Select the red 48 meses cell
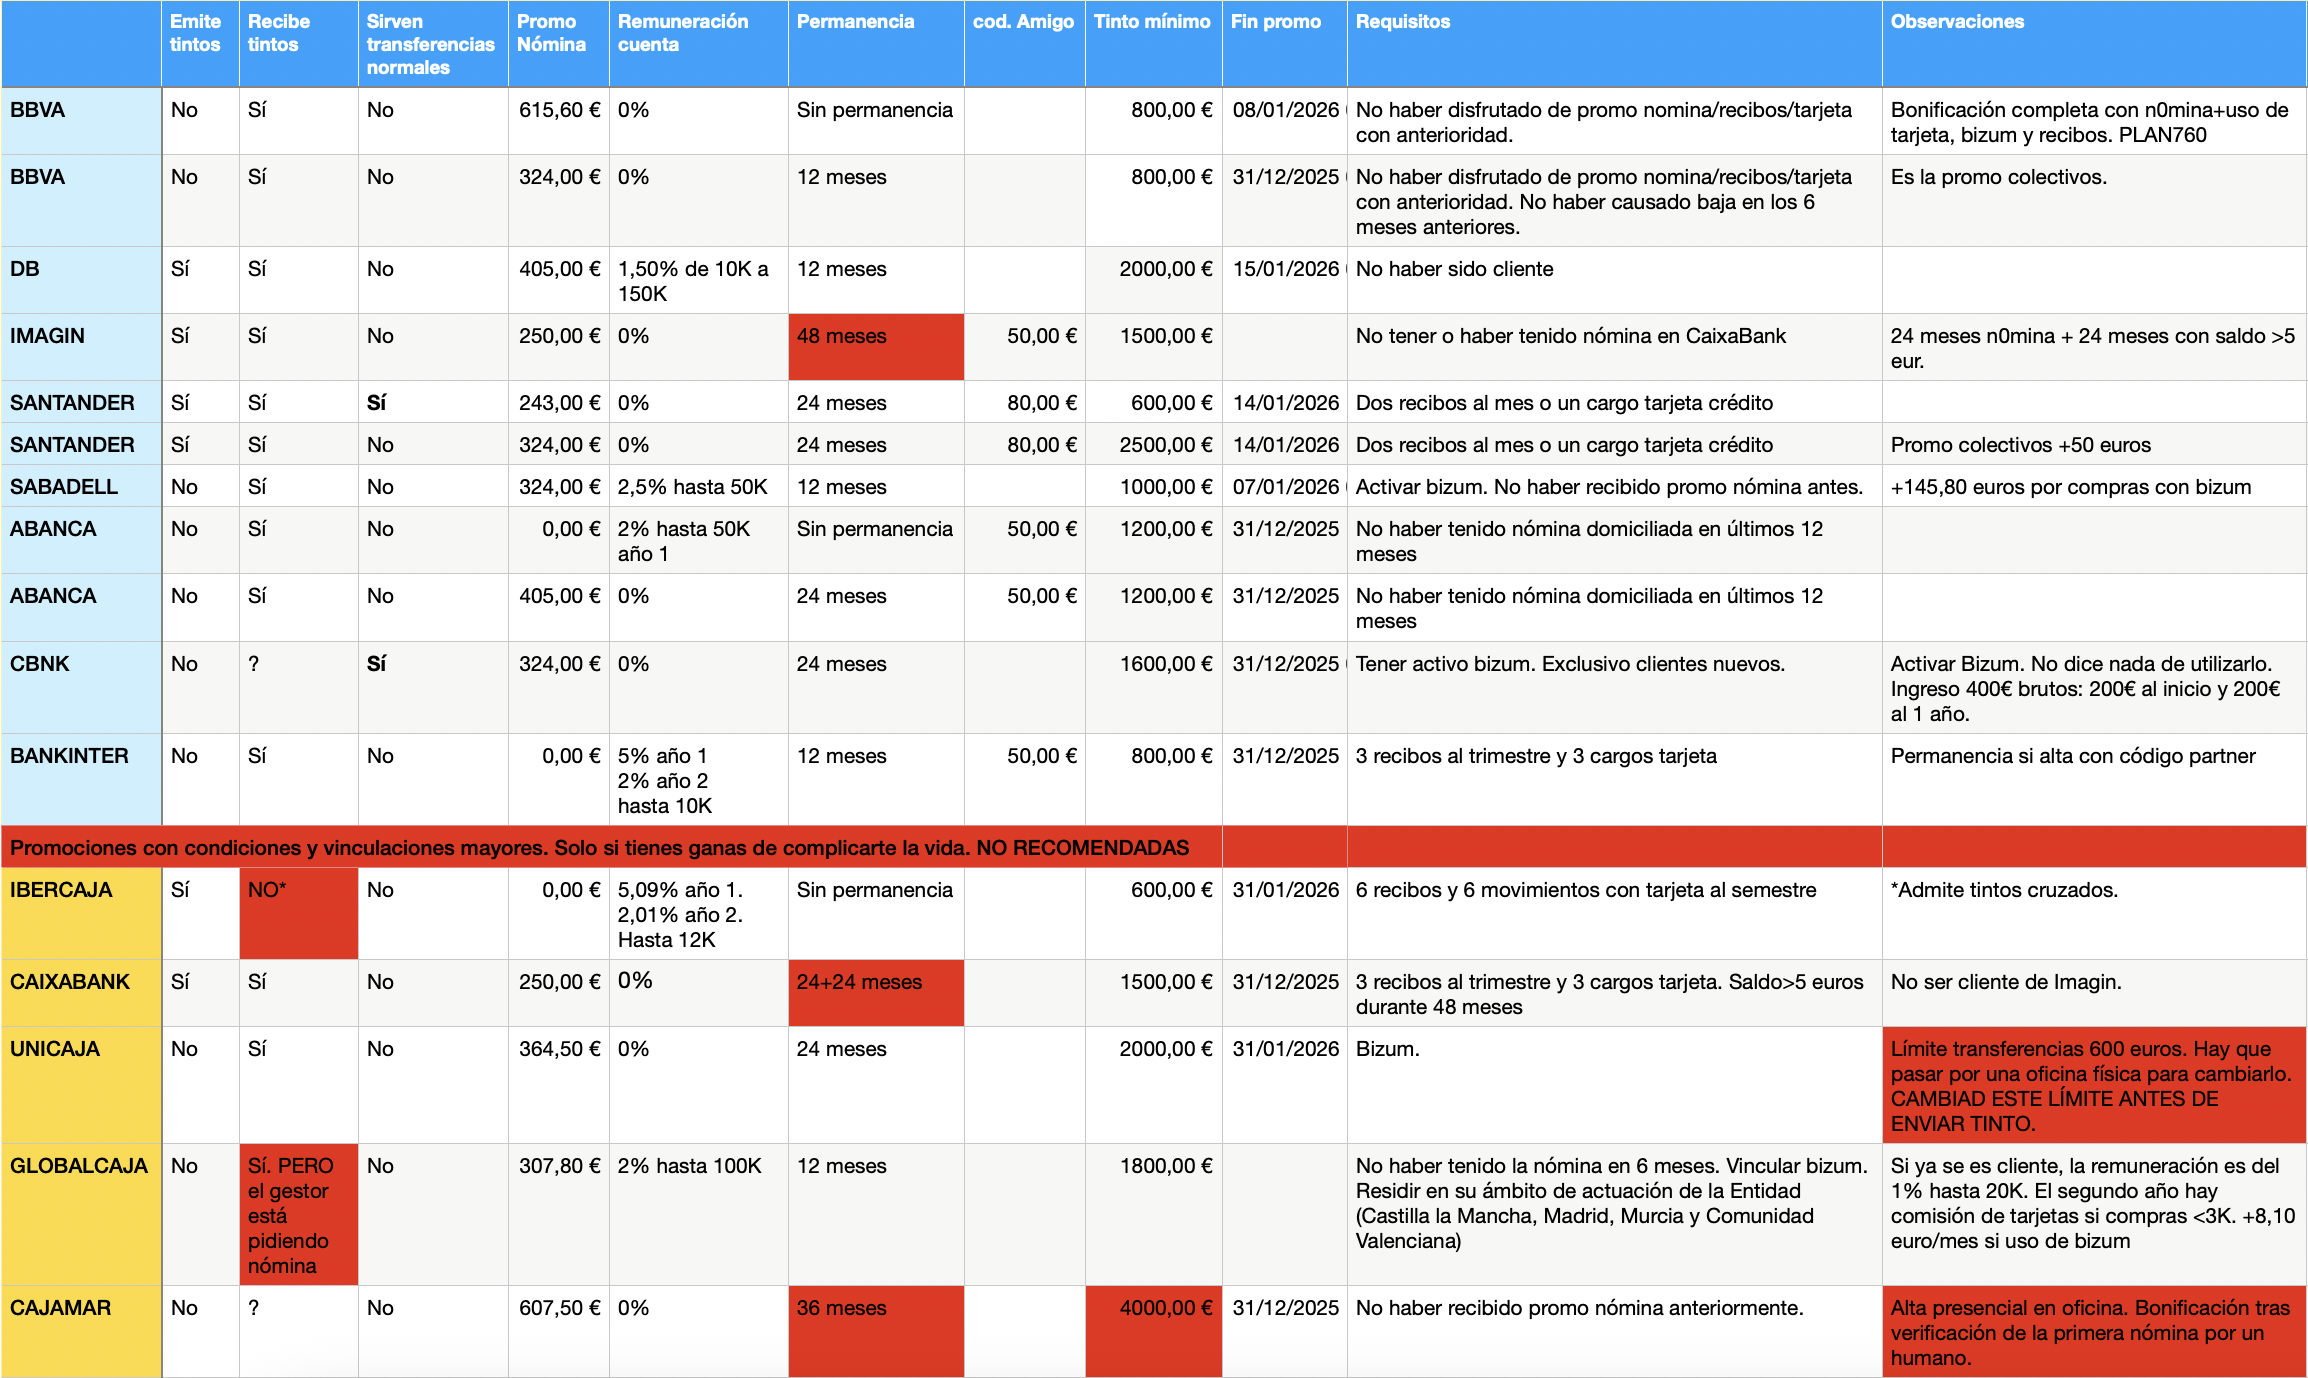Image resolution: width=2308 pixels, height=1378 pixels. [875, 346]
